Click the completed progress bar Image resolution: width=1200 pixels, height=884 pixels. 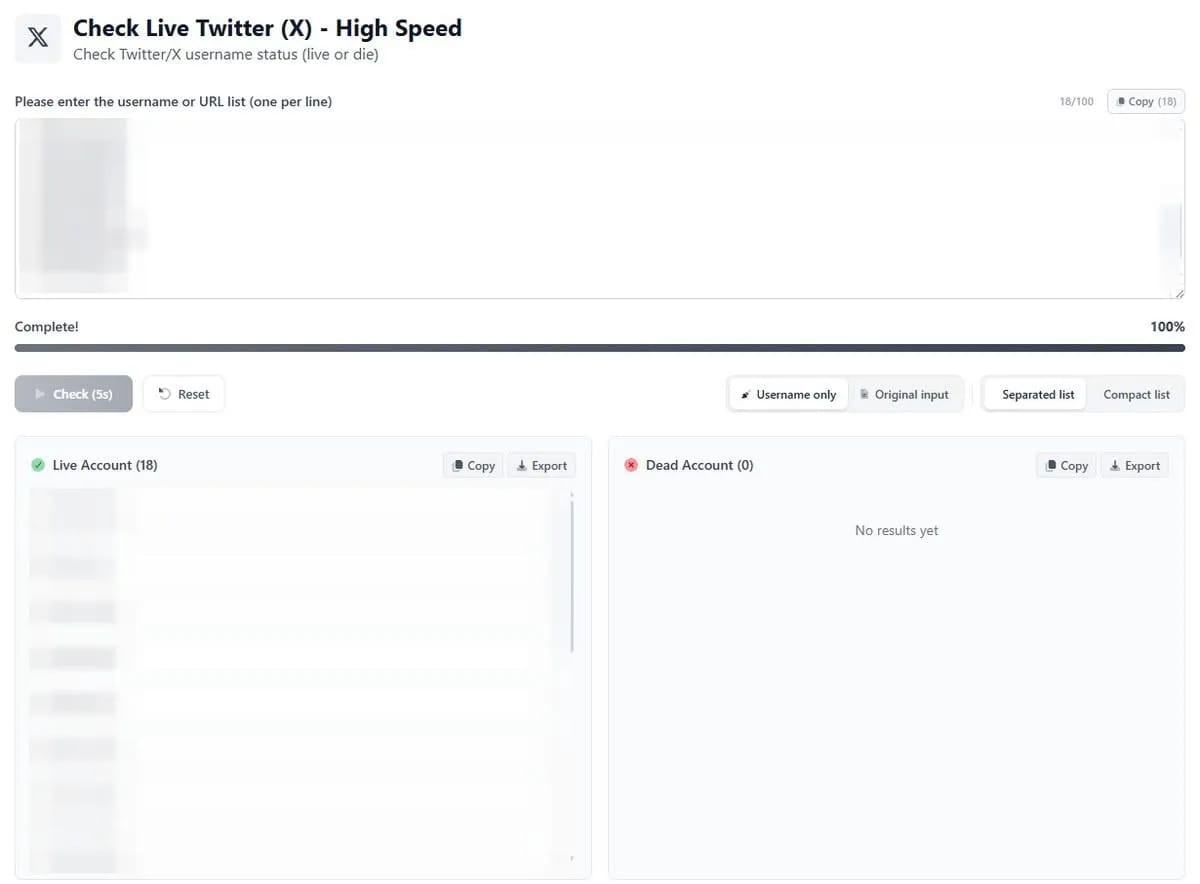click(600, 348)
